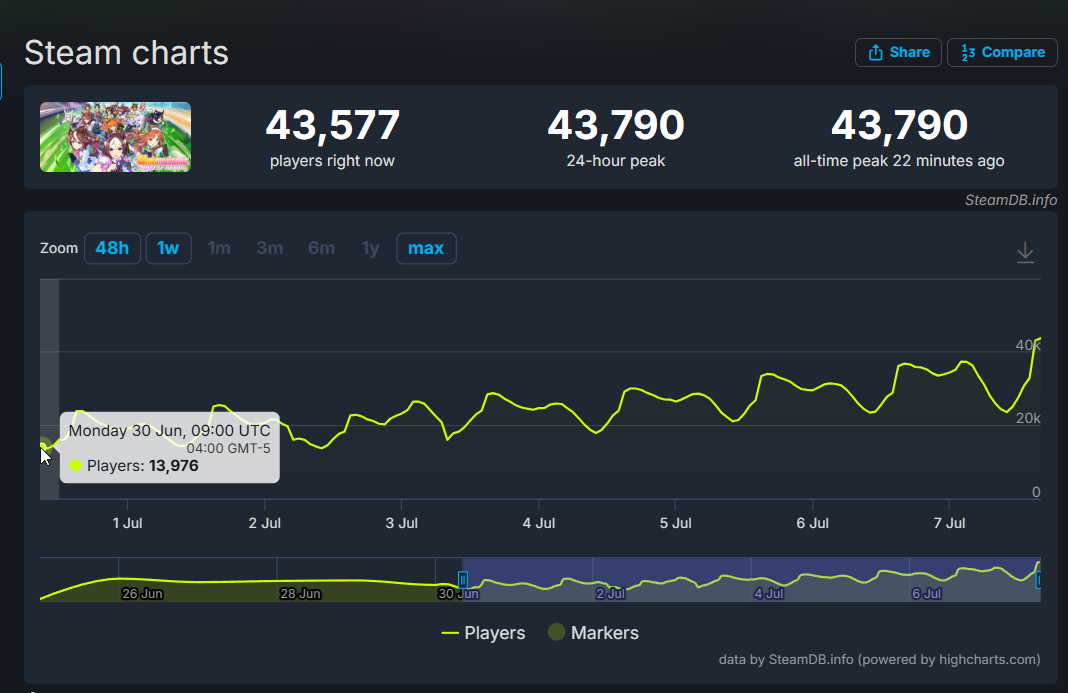Image resolution: width=1068 pixels, height=693 pixels.
Task: Click the 7 Jul axis label
Action: [x=949, y=523]
